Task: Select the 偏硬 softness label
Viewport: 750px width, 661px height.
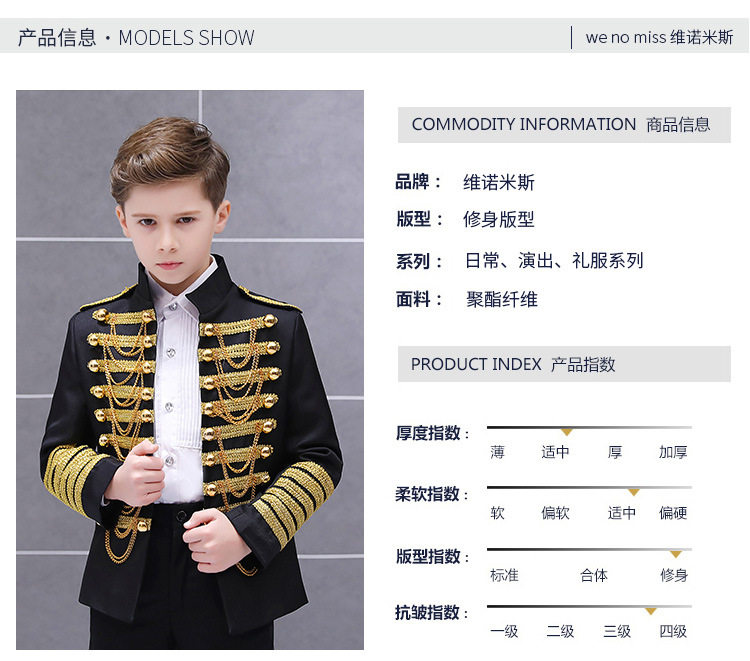Action: click(x=673, y=513)
